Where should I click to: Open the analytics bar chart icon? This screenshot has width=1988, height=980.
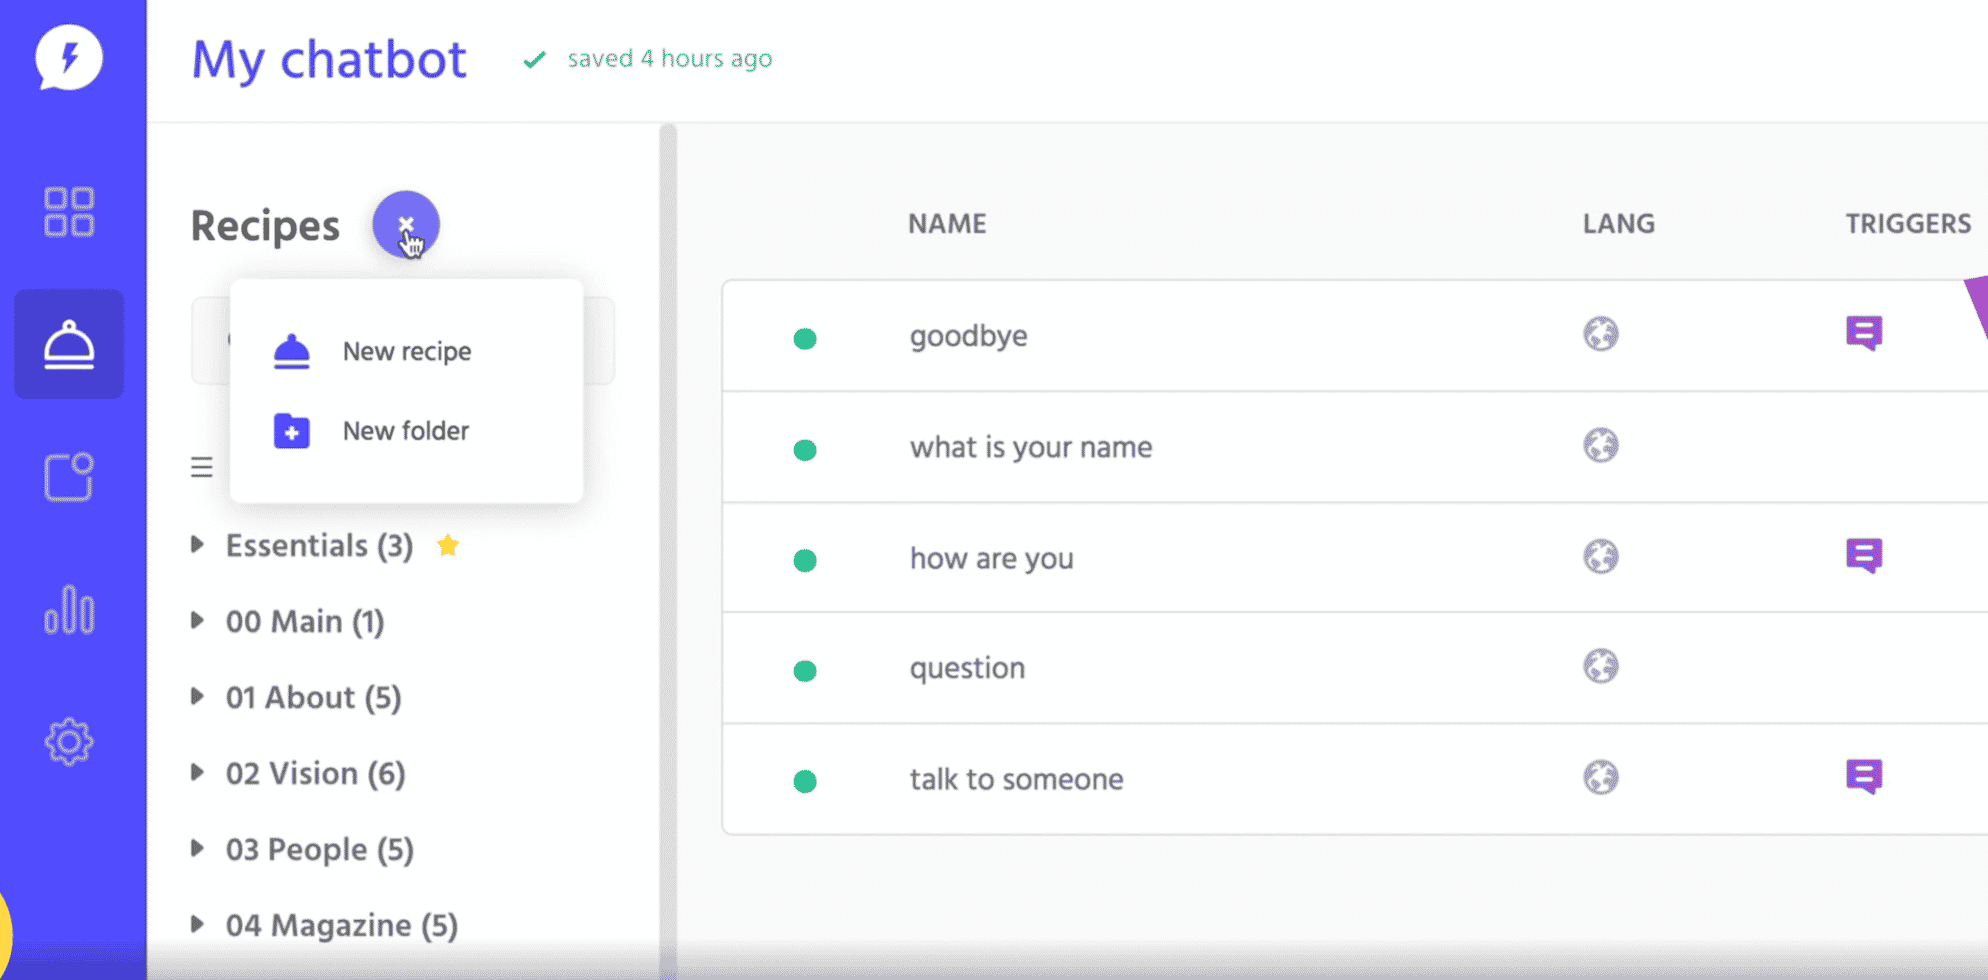click(x=67, y=610)
